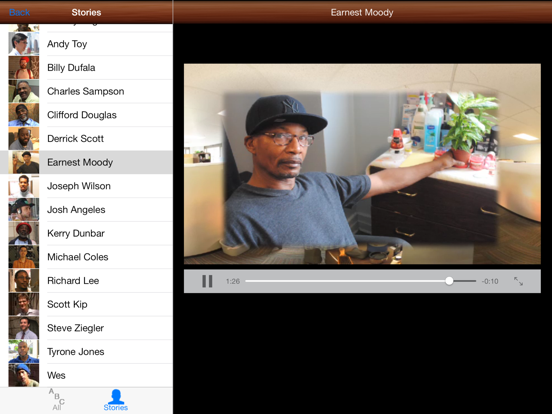Select the Stories tab at bottom

[x=115, y=400]
